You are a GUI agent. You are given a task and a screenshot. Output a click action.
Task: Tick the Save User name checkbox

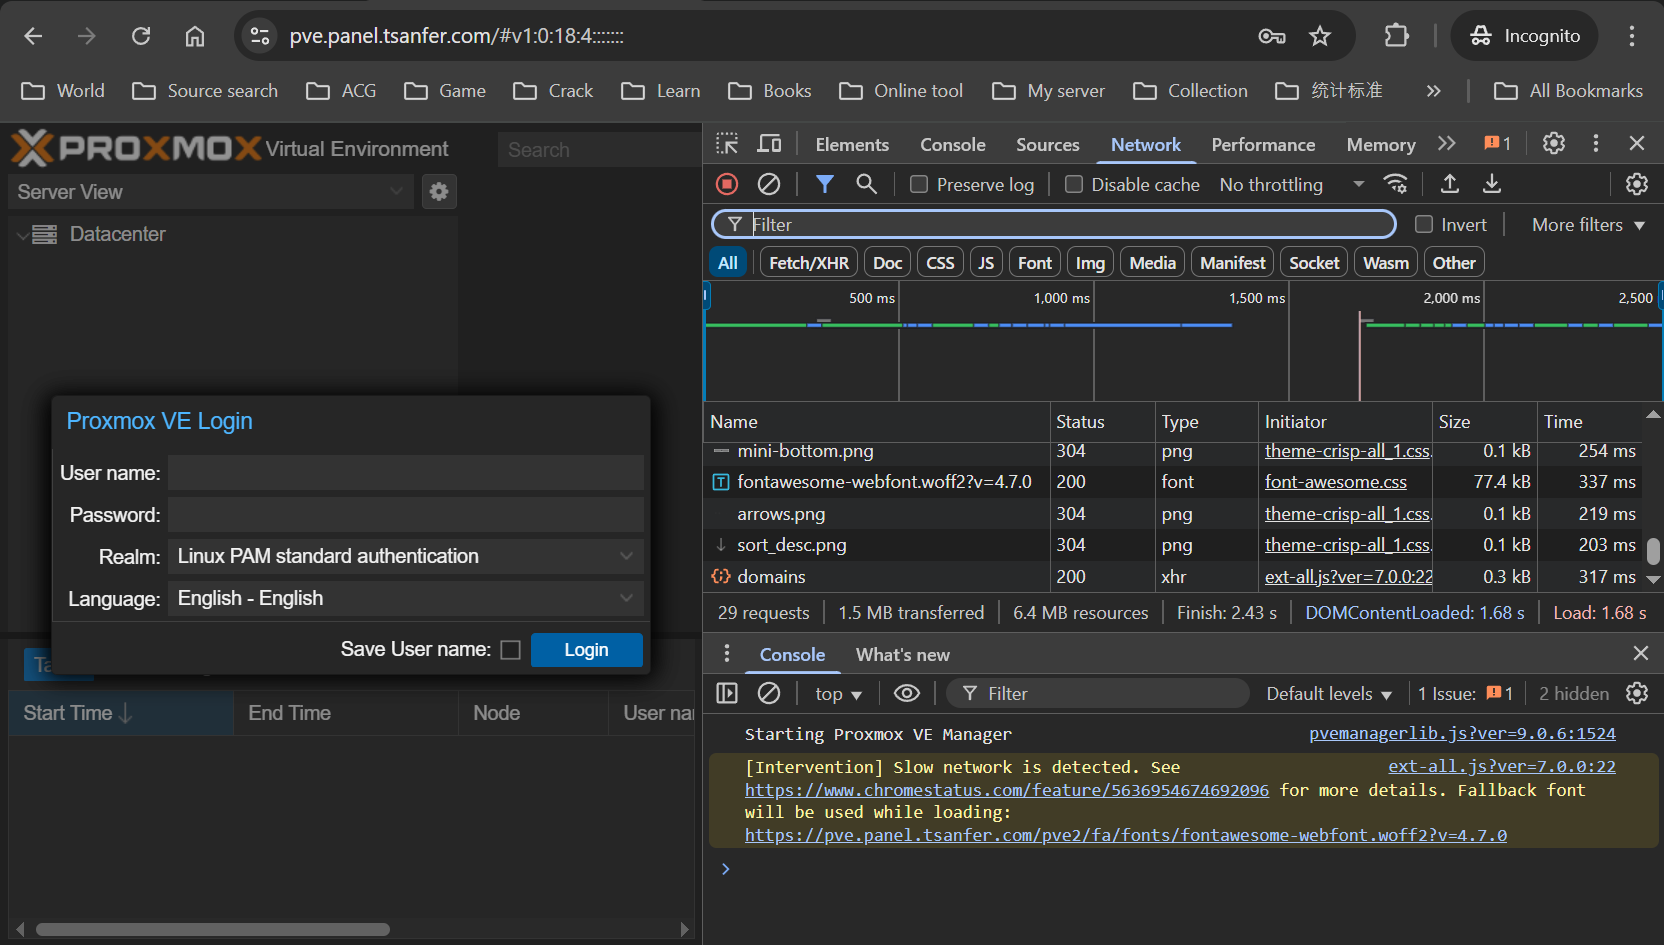tap(510, 650)
